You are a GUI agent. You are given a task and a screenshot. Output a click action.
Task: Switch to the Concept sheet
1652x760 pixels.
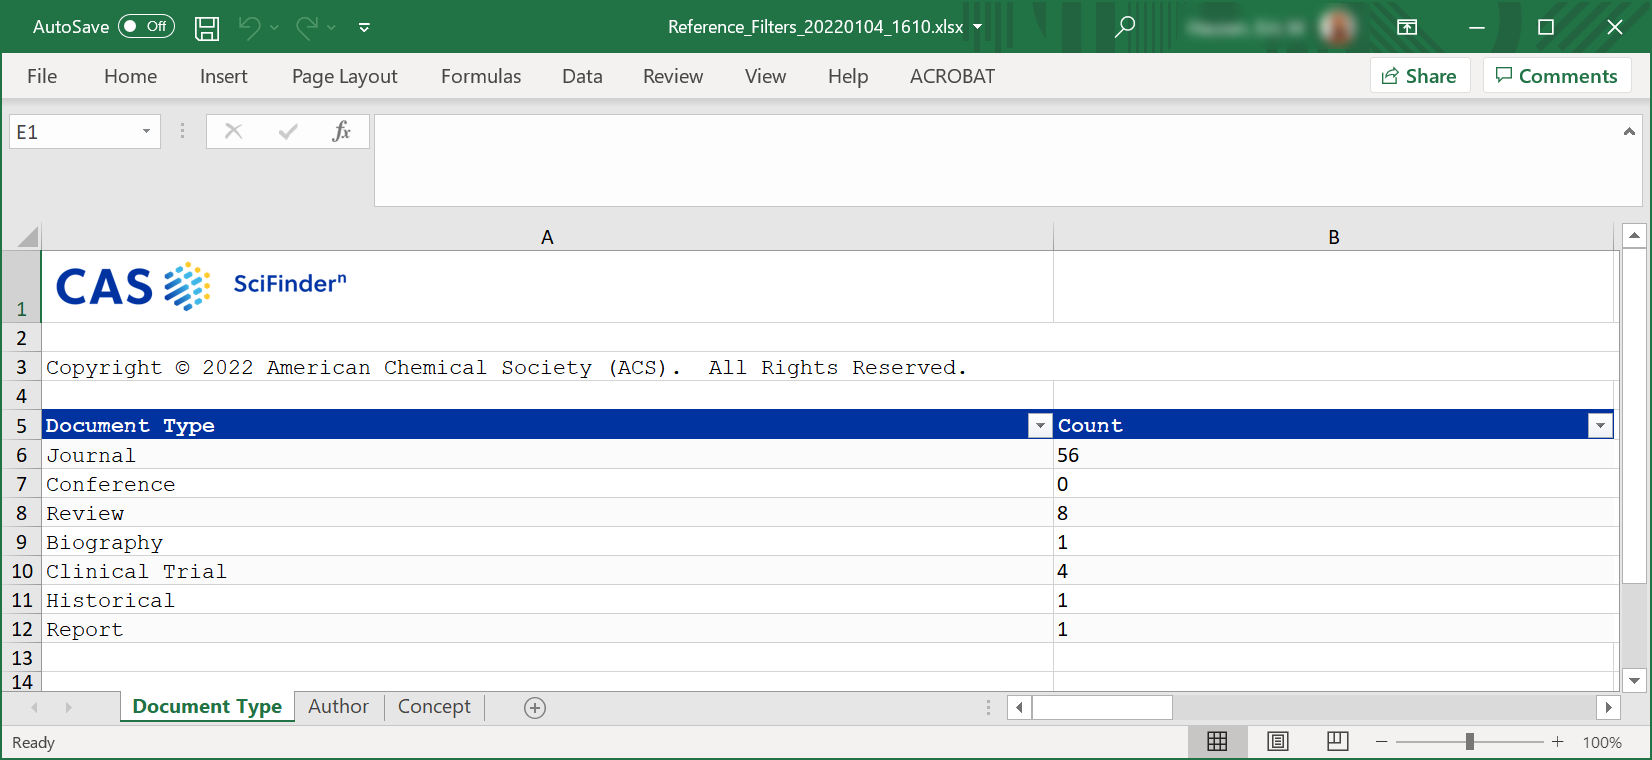click(434, 707)
